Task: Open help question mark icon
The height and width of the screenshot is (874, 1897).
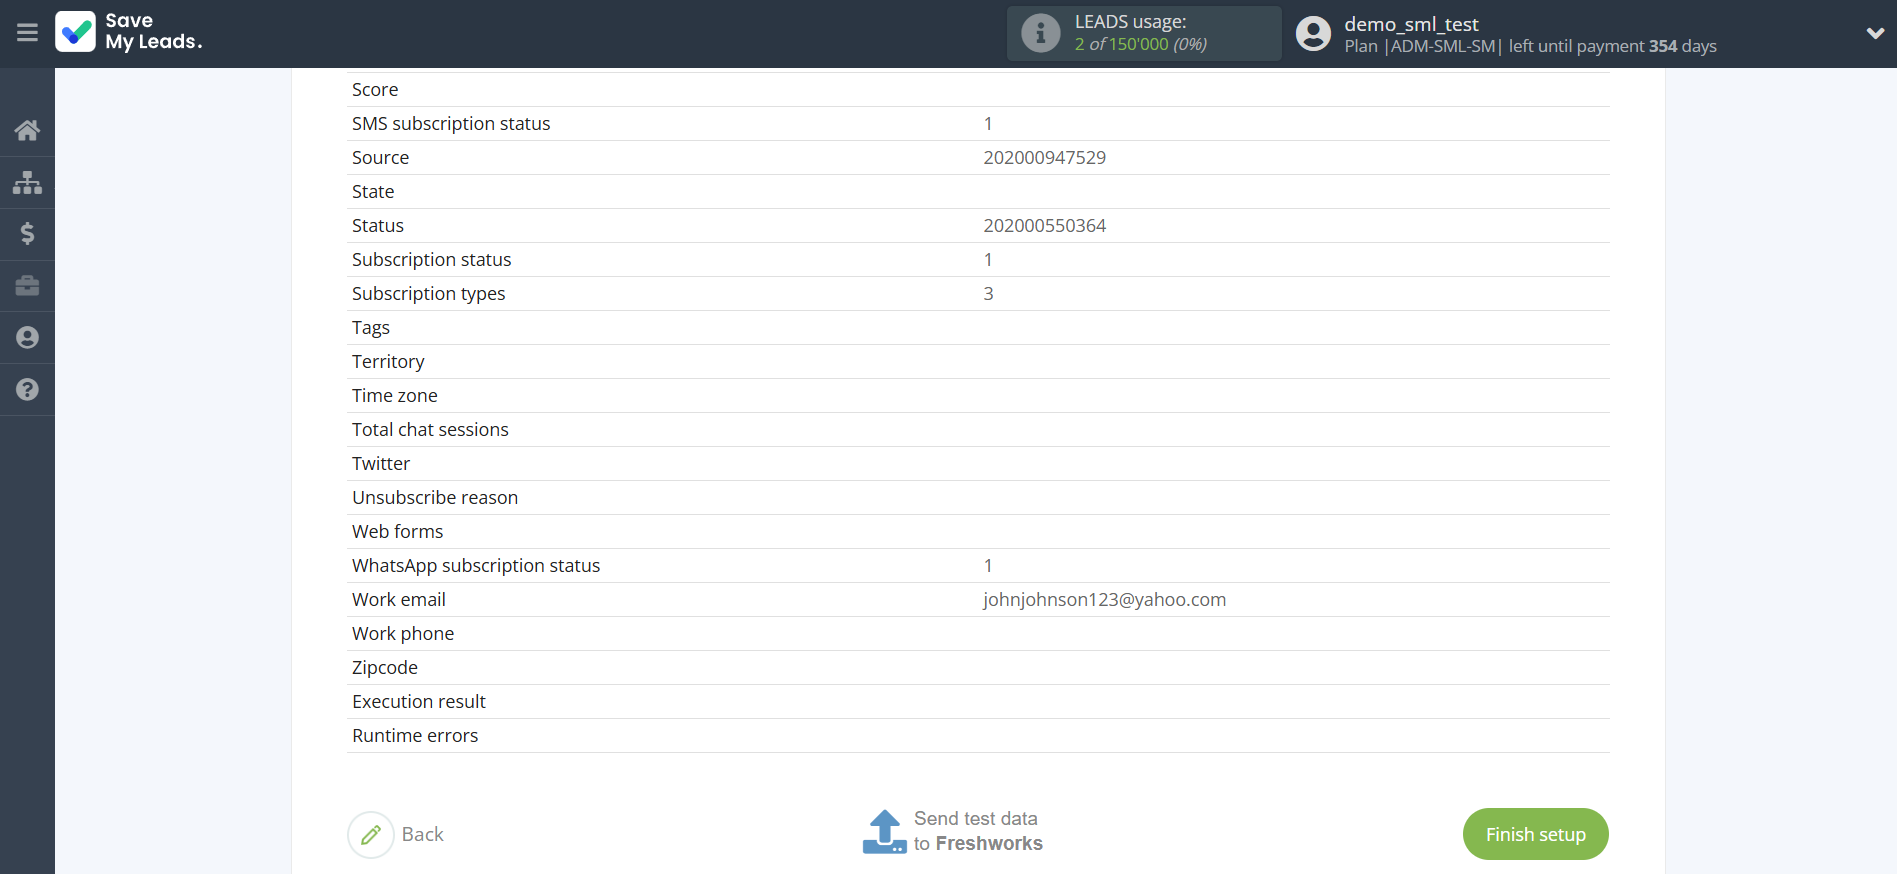Action: pos(27,390)
